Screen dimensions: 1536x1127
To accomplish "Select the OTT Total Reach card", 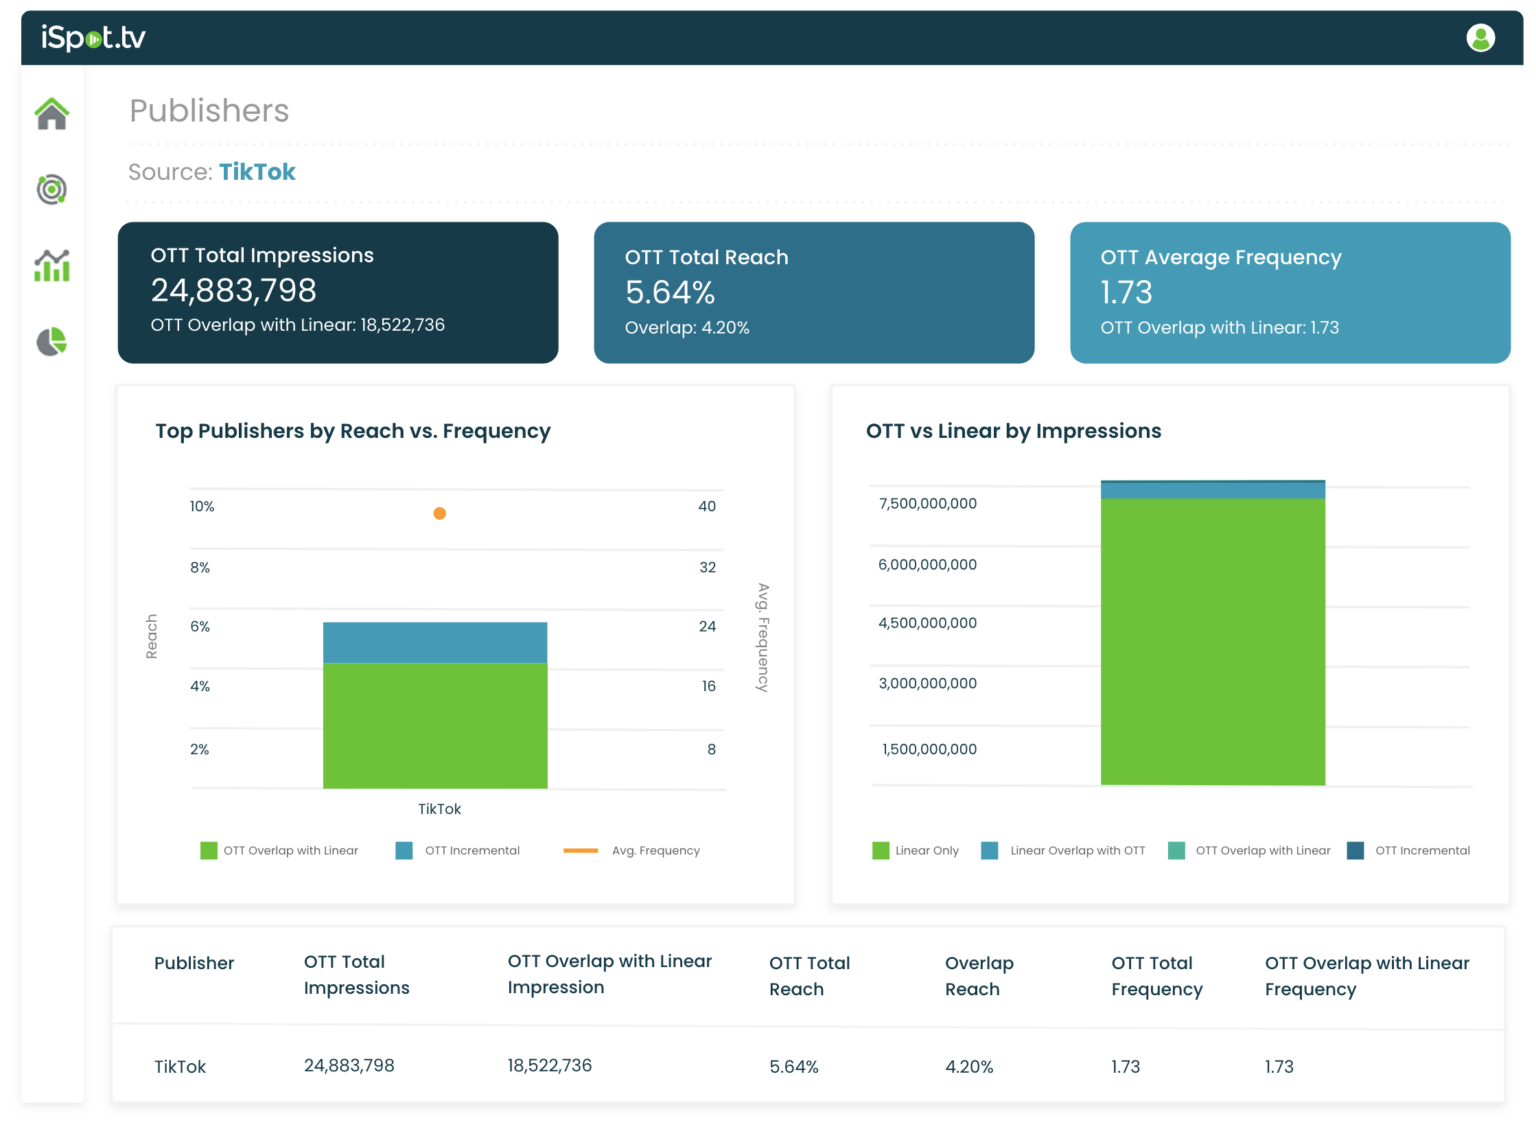I will pyautogui.click(x=814, y=293).
